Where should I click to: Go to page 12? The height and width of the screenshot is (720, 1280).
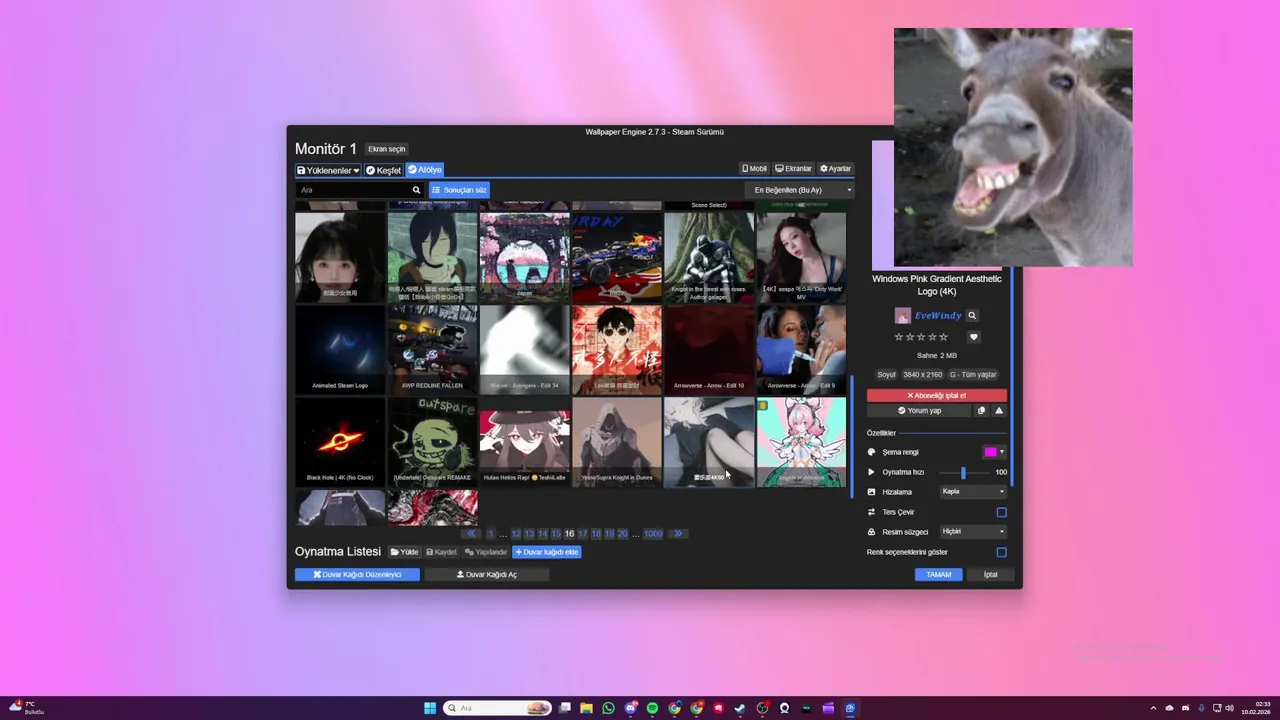(516, 534)
